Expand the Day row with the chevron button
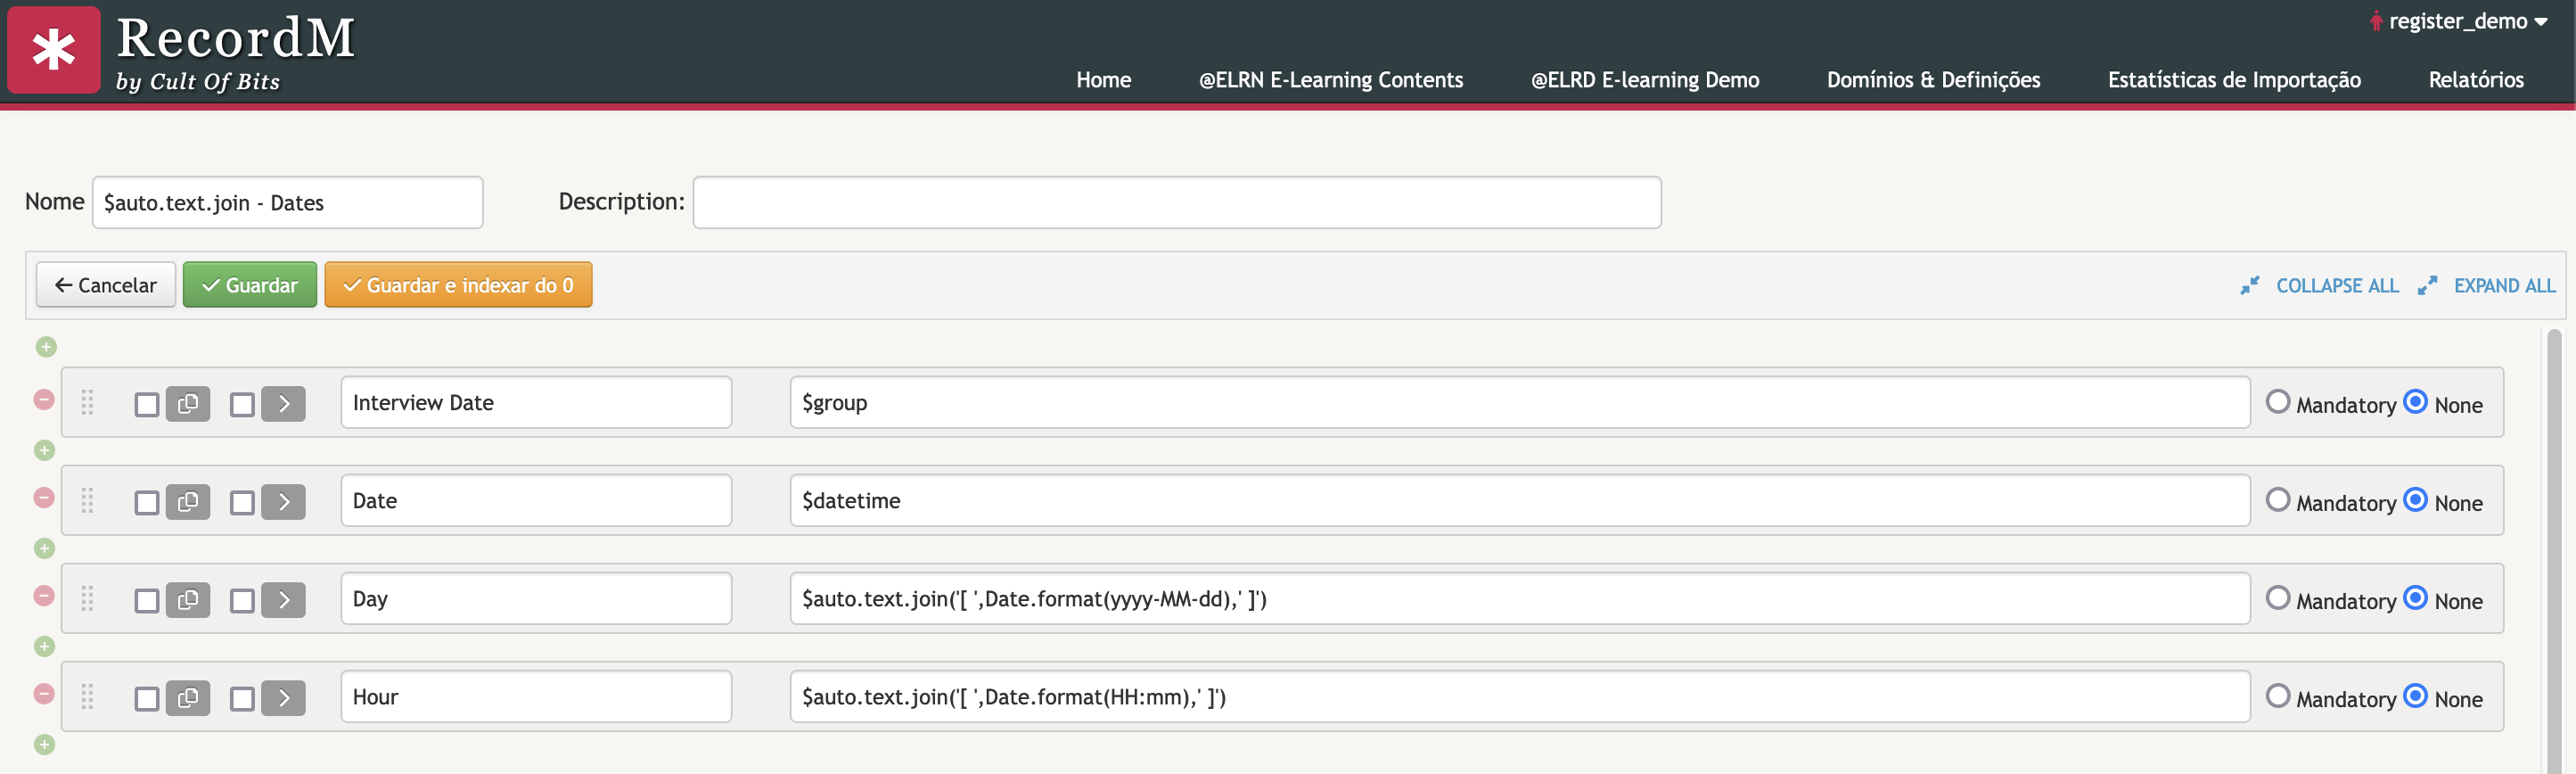The height and width of the screenshot is (774, 2576). 283,600
